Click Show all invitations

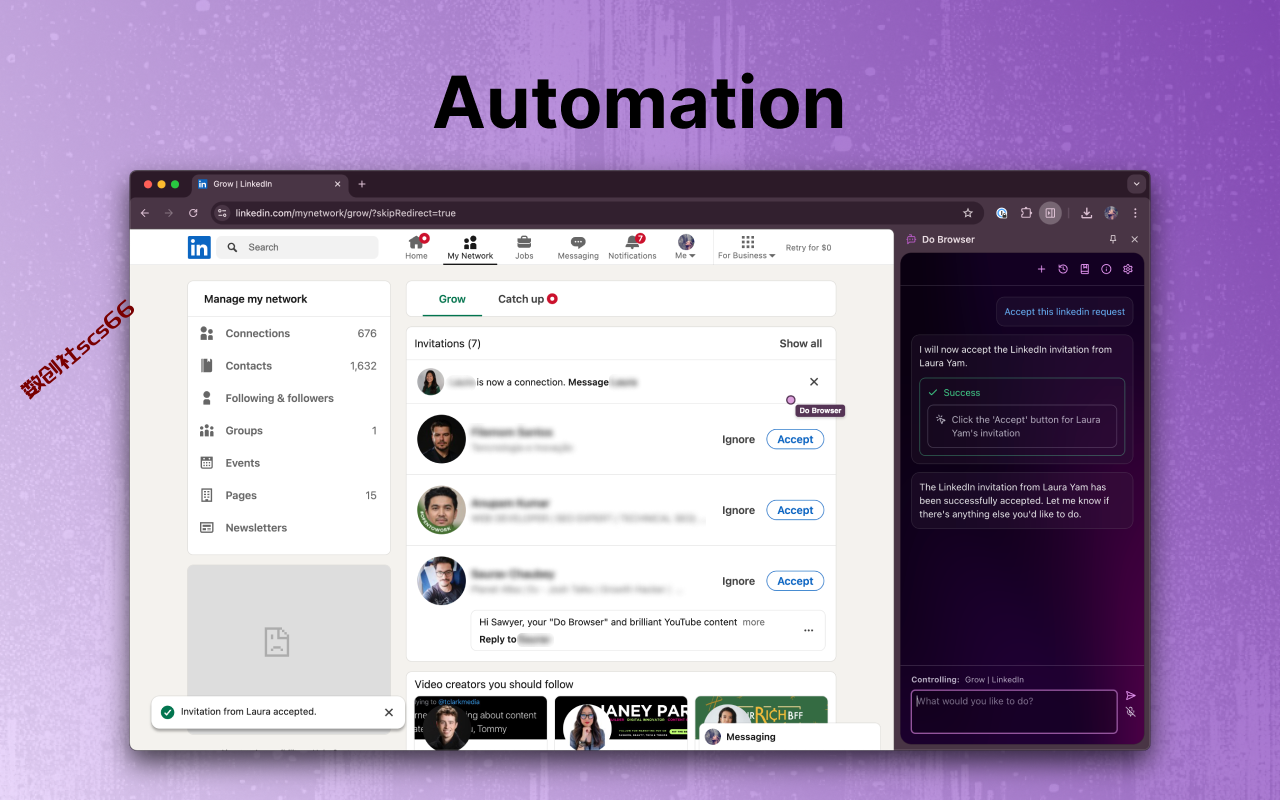(x=801, y=344)
